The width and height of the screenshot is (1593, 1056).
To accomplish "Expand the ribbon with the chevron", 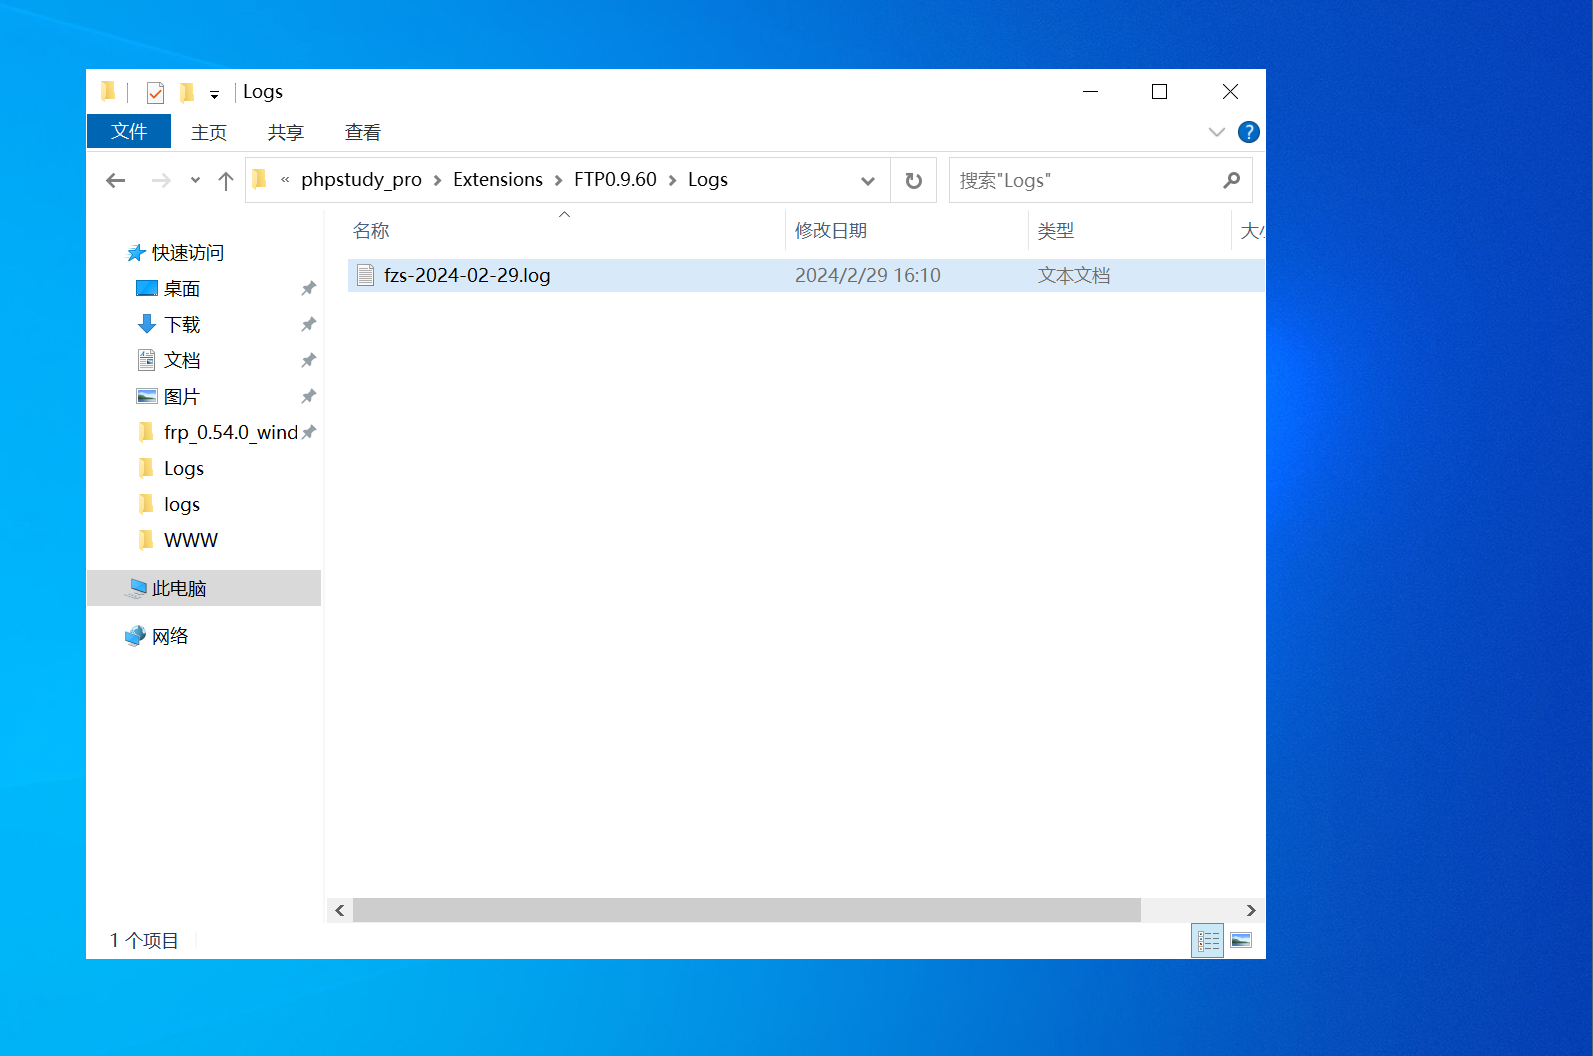I will (1217, 132).
